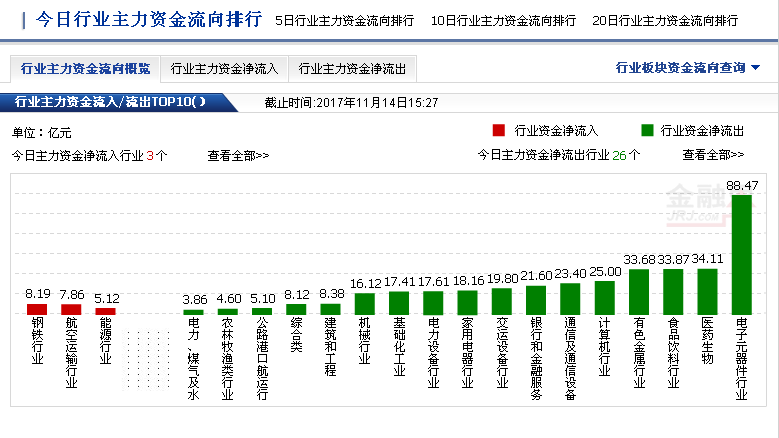
Task: Click the 农林牧渔类行业 axis label
Action: click(228, 359)
